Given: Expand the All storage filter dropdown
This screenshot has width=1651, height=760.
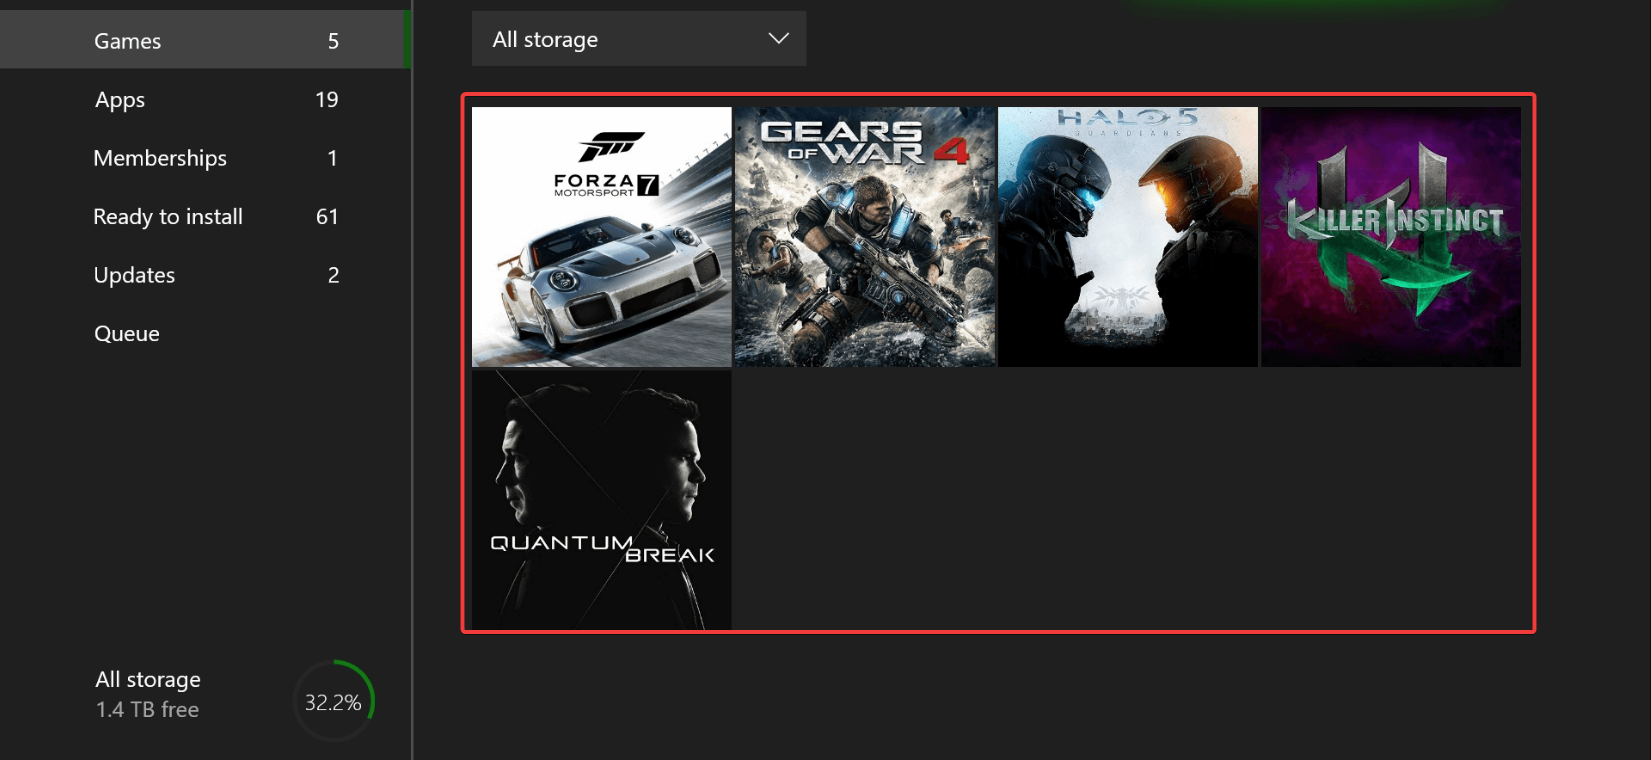Looking at the screenshot, I should tap(639, 39).
